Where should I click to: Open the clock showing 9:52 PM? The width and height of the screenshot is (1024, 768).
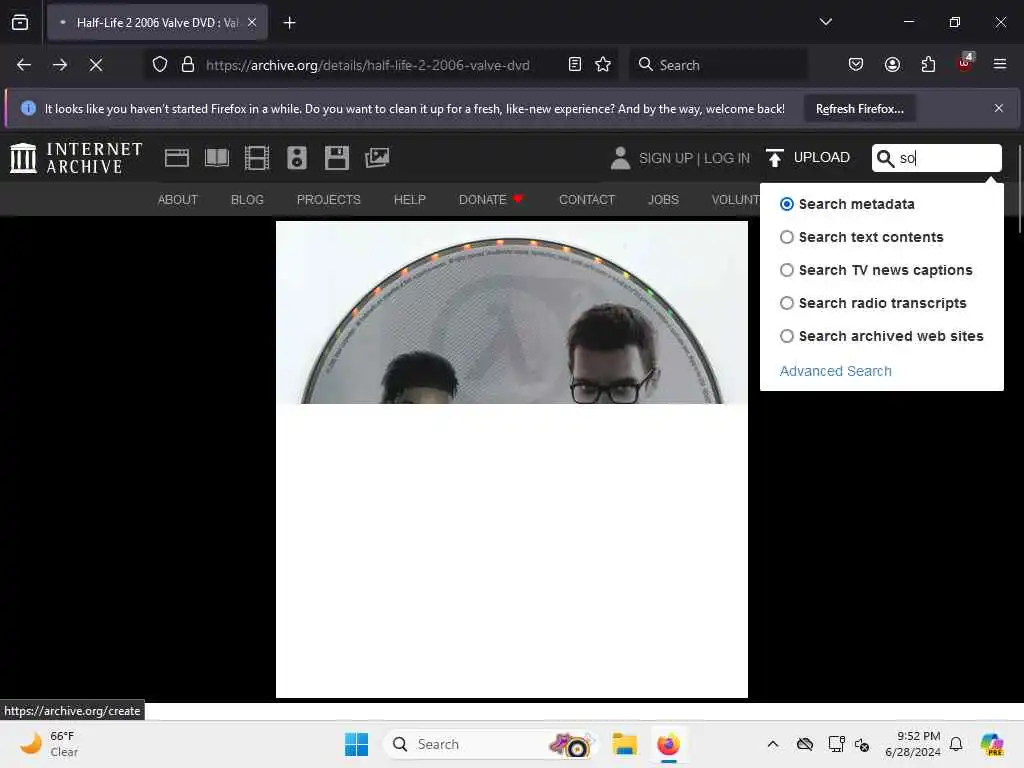pyautogui.click(x=912, y=744)
